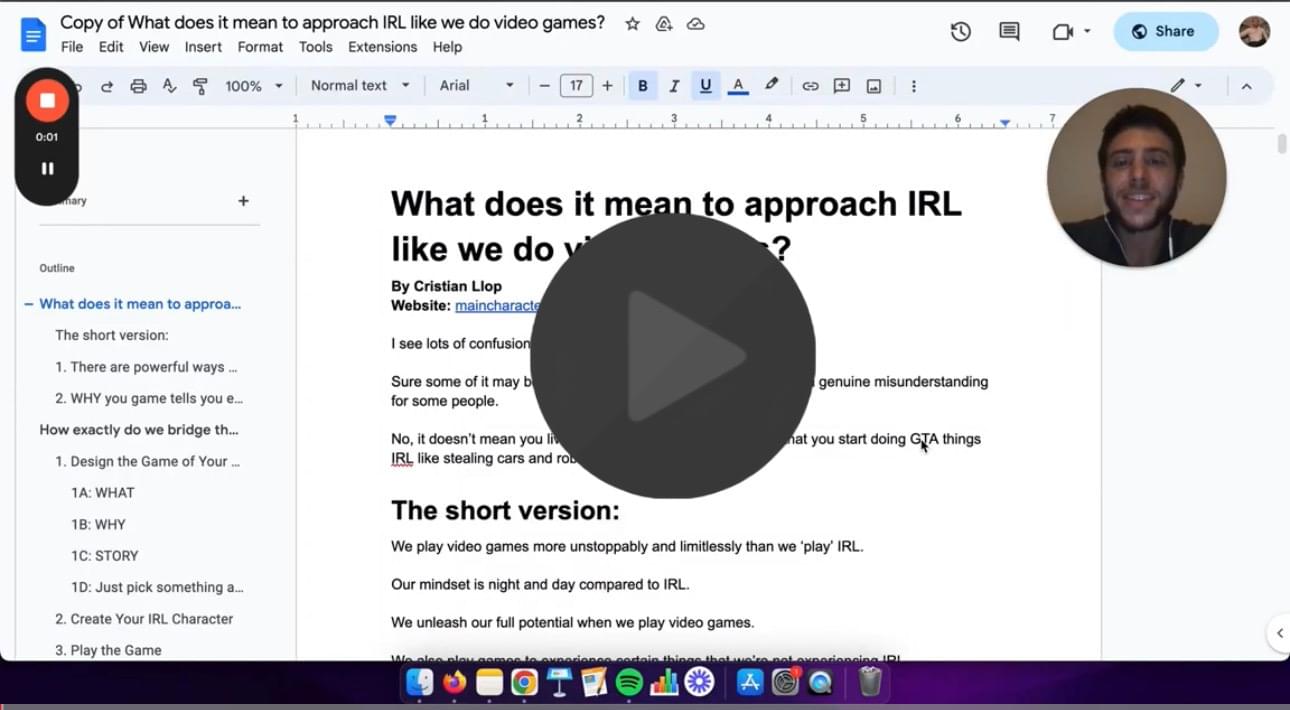This screenshot has width=1290, height=710.
Task: Star this document
Action: point(632,24)
